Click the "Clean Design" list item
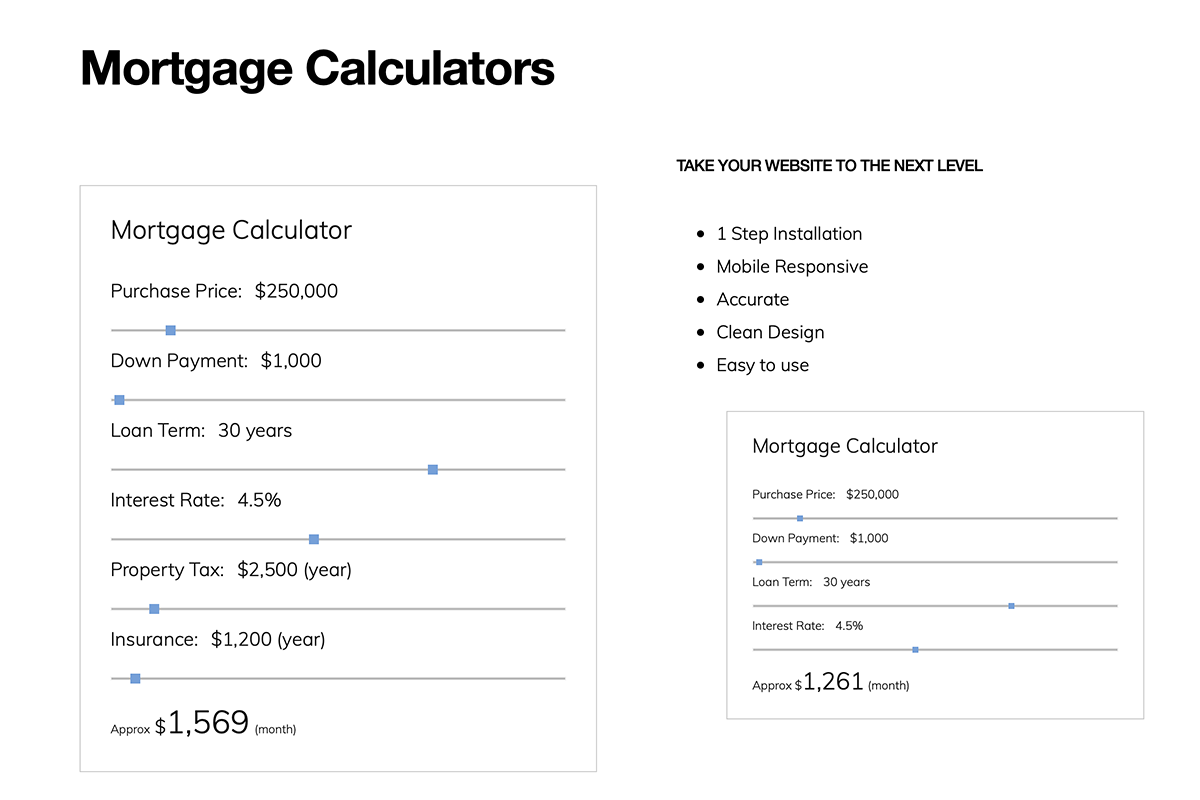This screenshot has height=800, width=1200. 770,332
